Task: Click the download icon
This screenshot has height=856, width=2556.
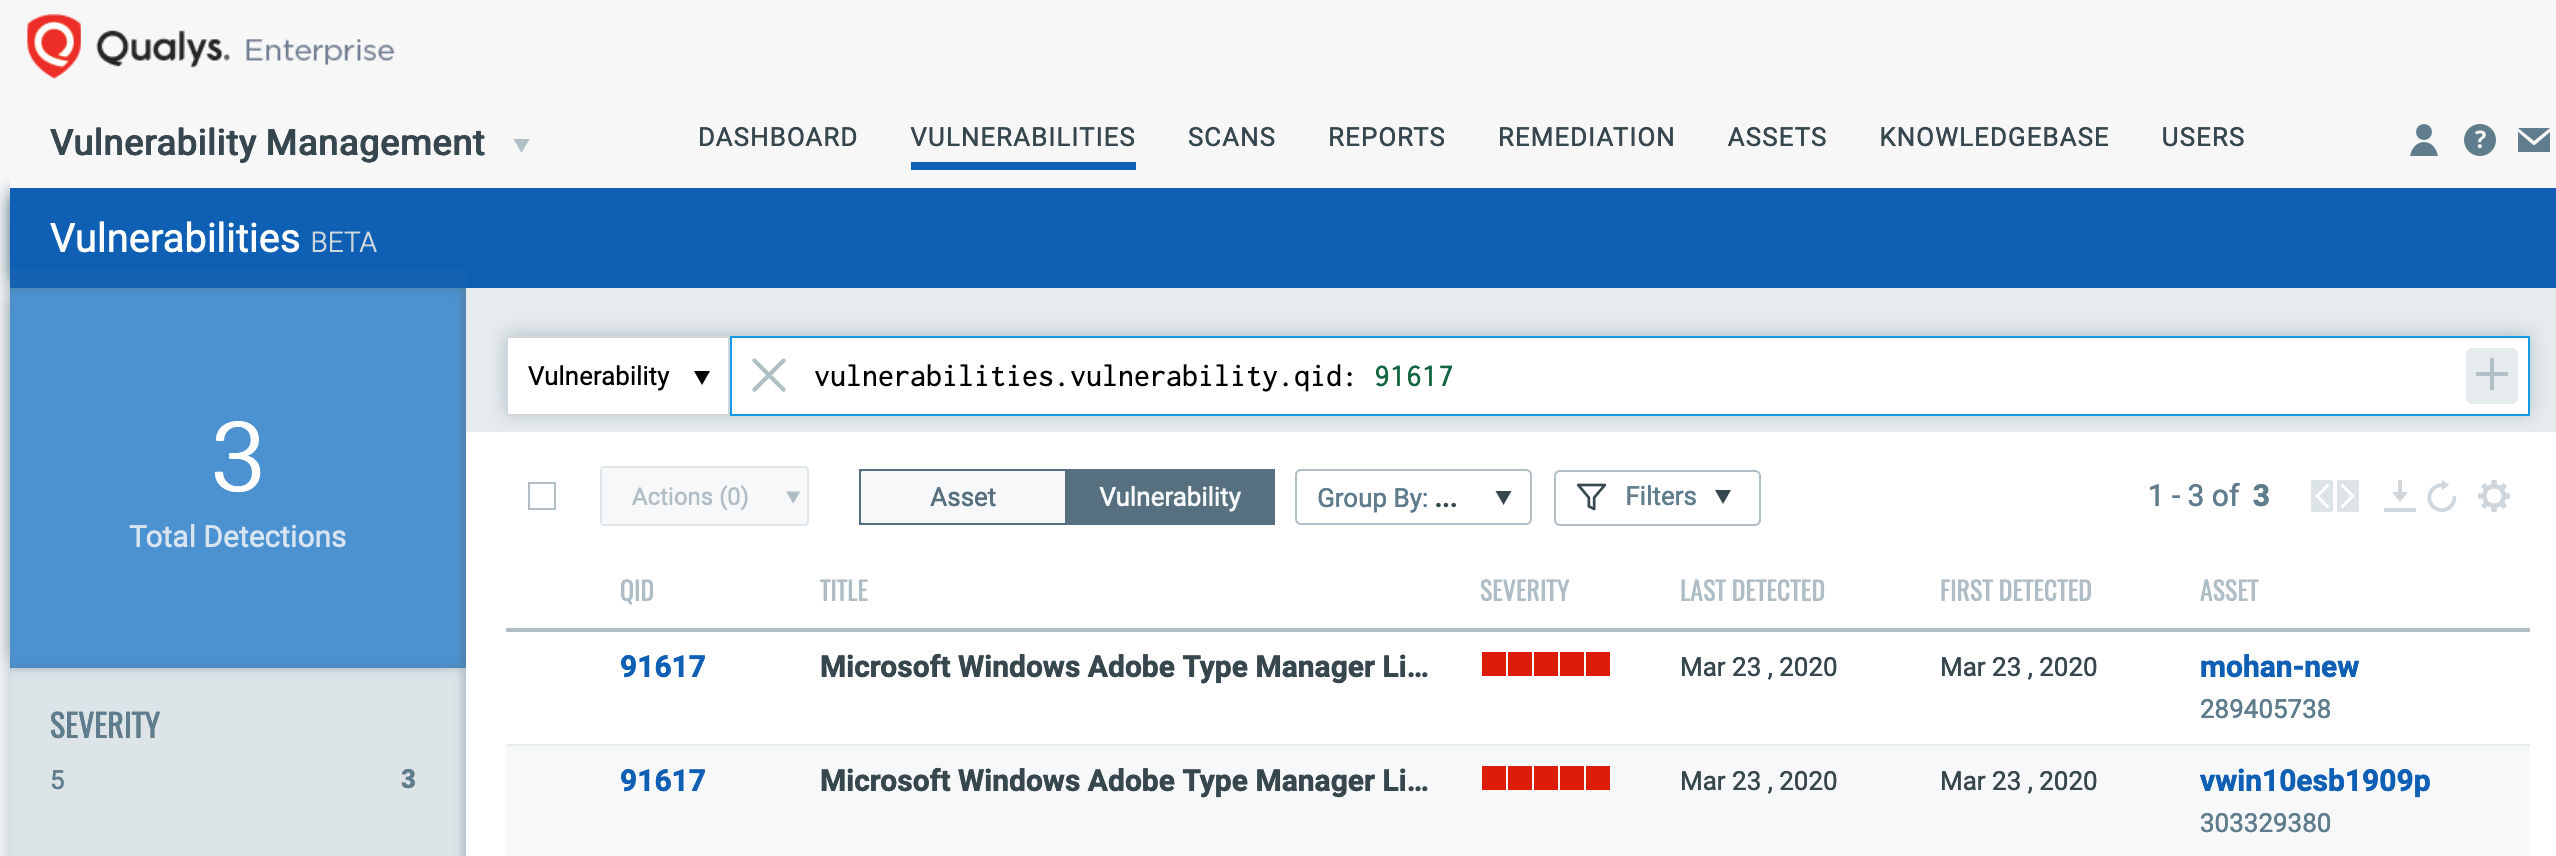Action: 2399,496
